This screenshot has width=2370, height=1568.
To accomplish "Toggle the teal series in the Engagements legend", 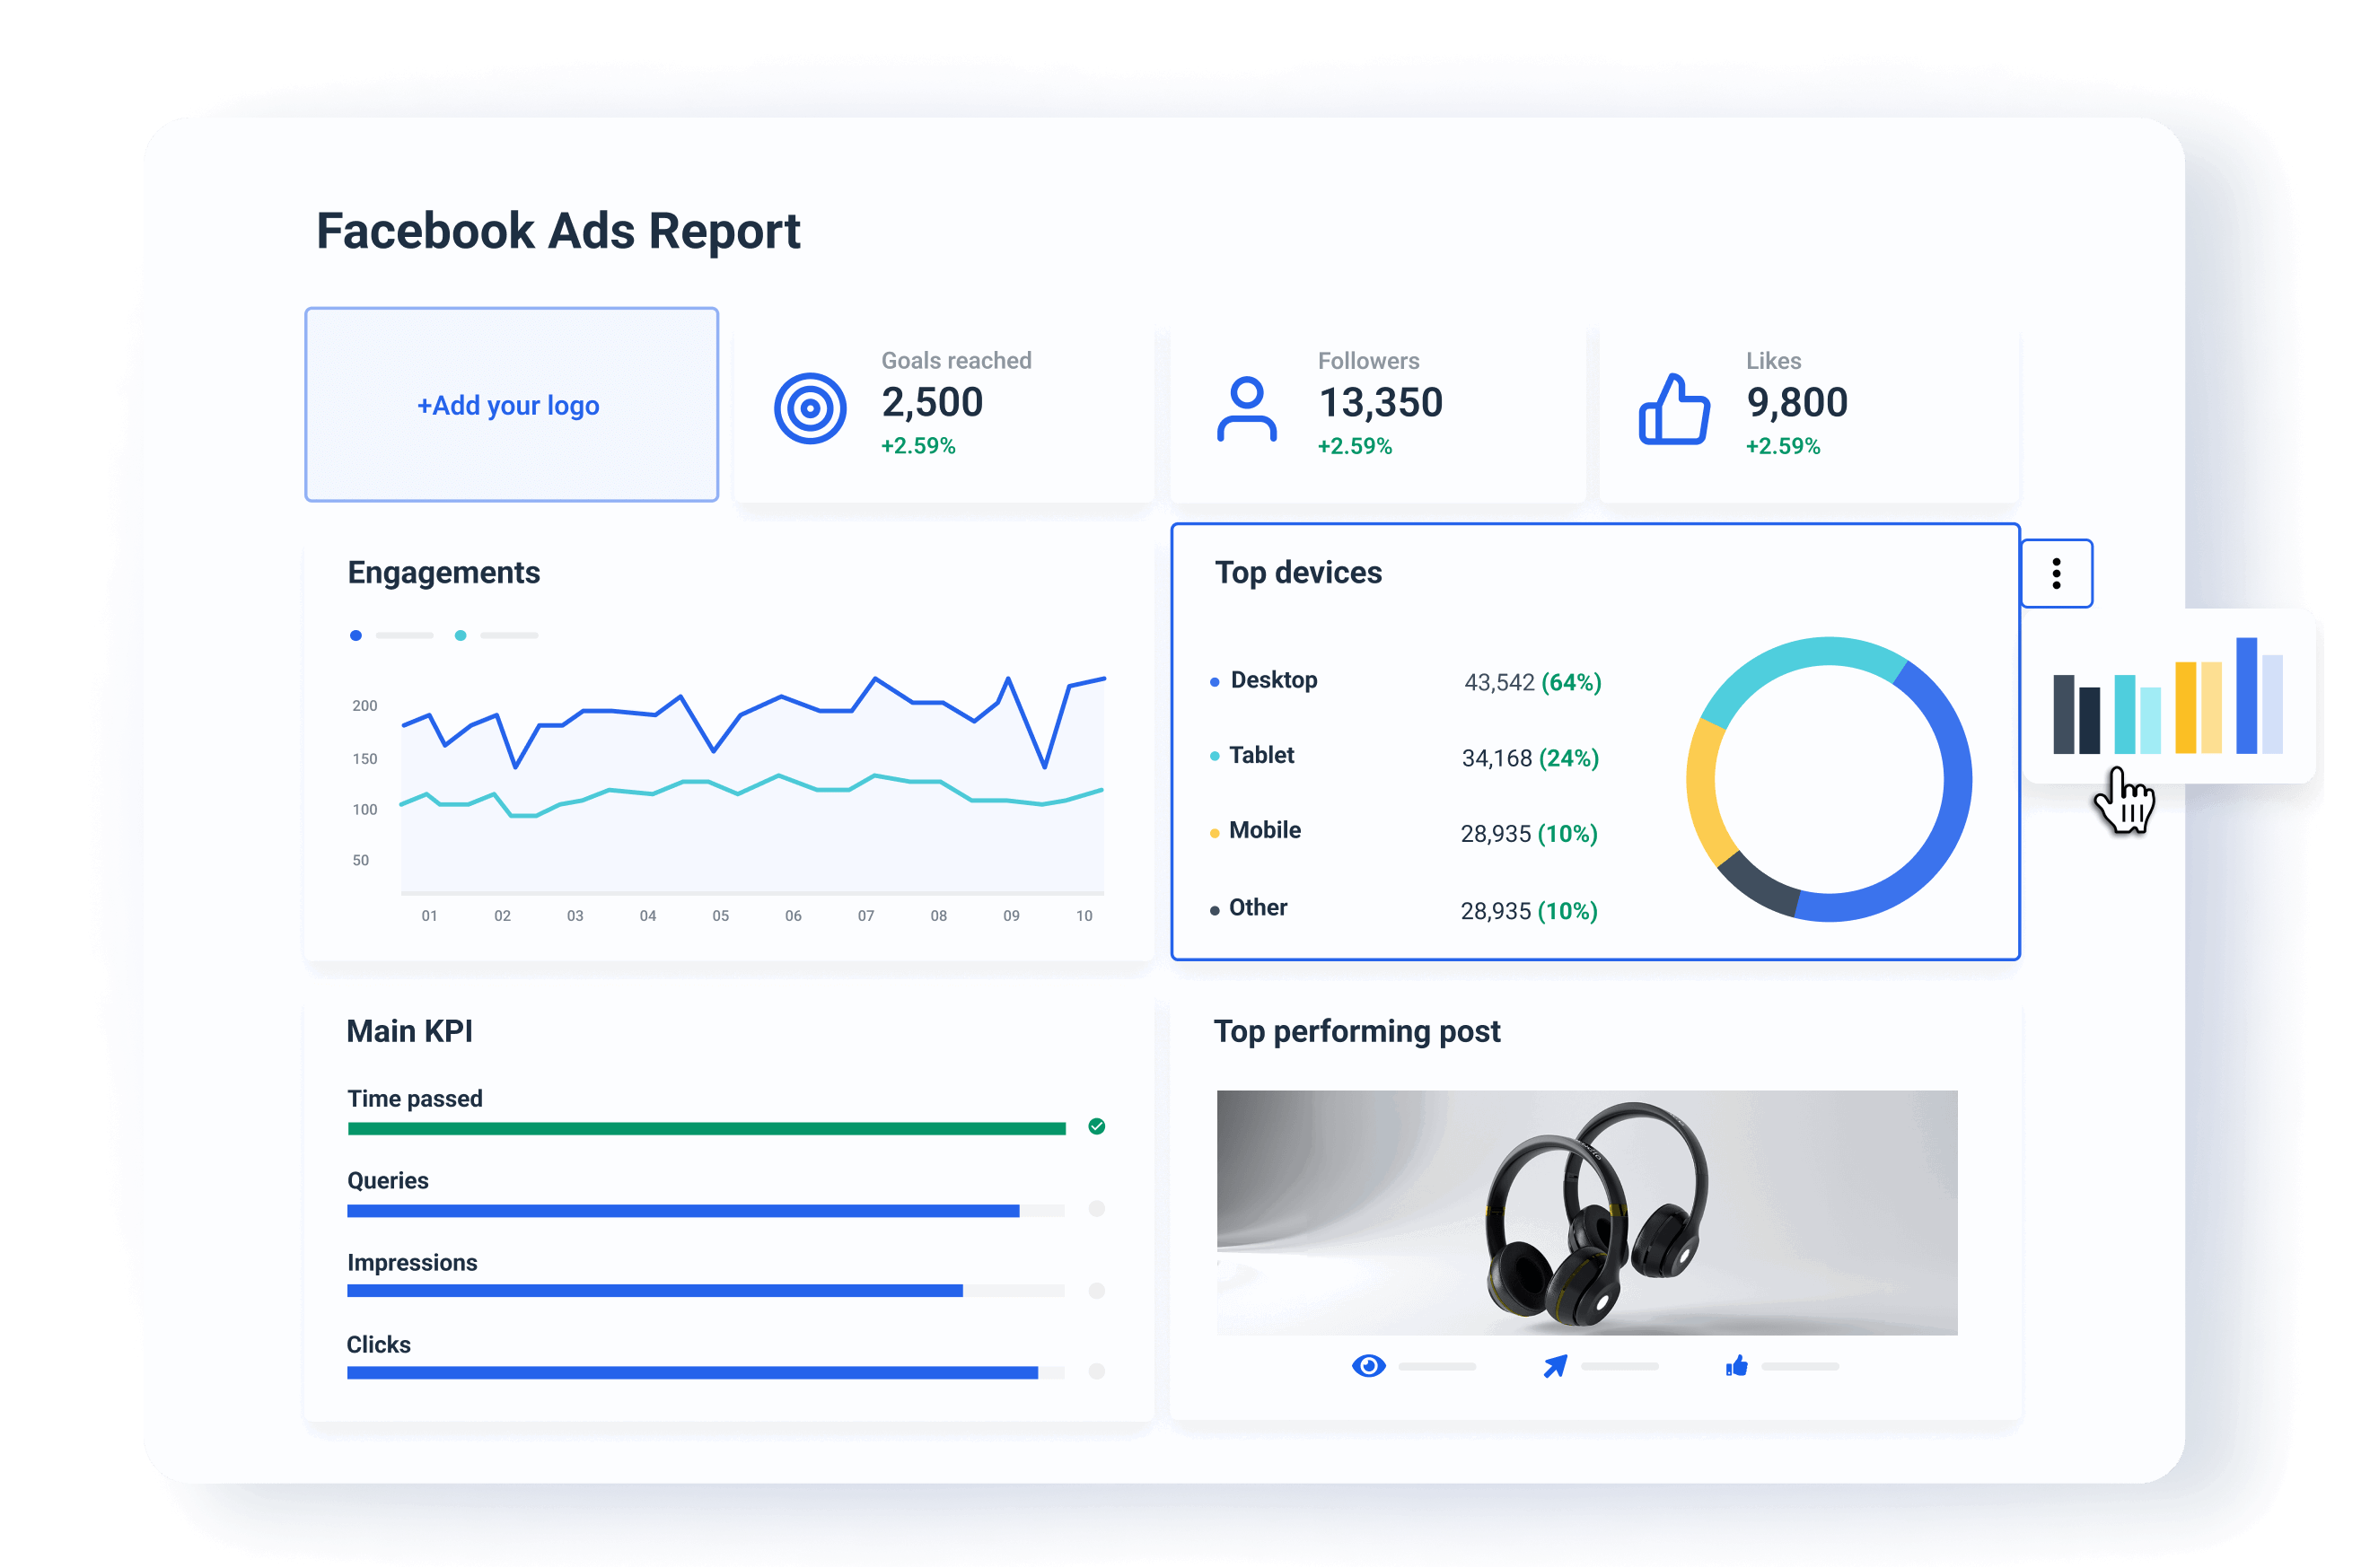I will click(461, 635).
